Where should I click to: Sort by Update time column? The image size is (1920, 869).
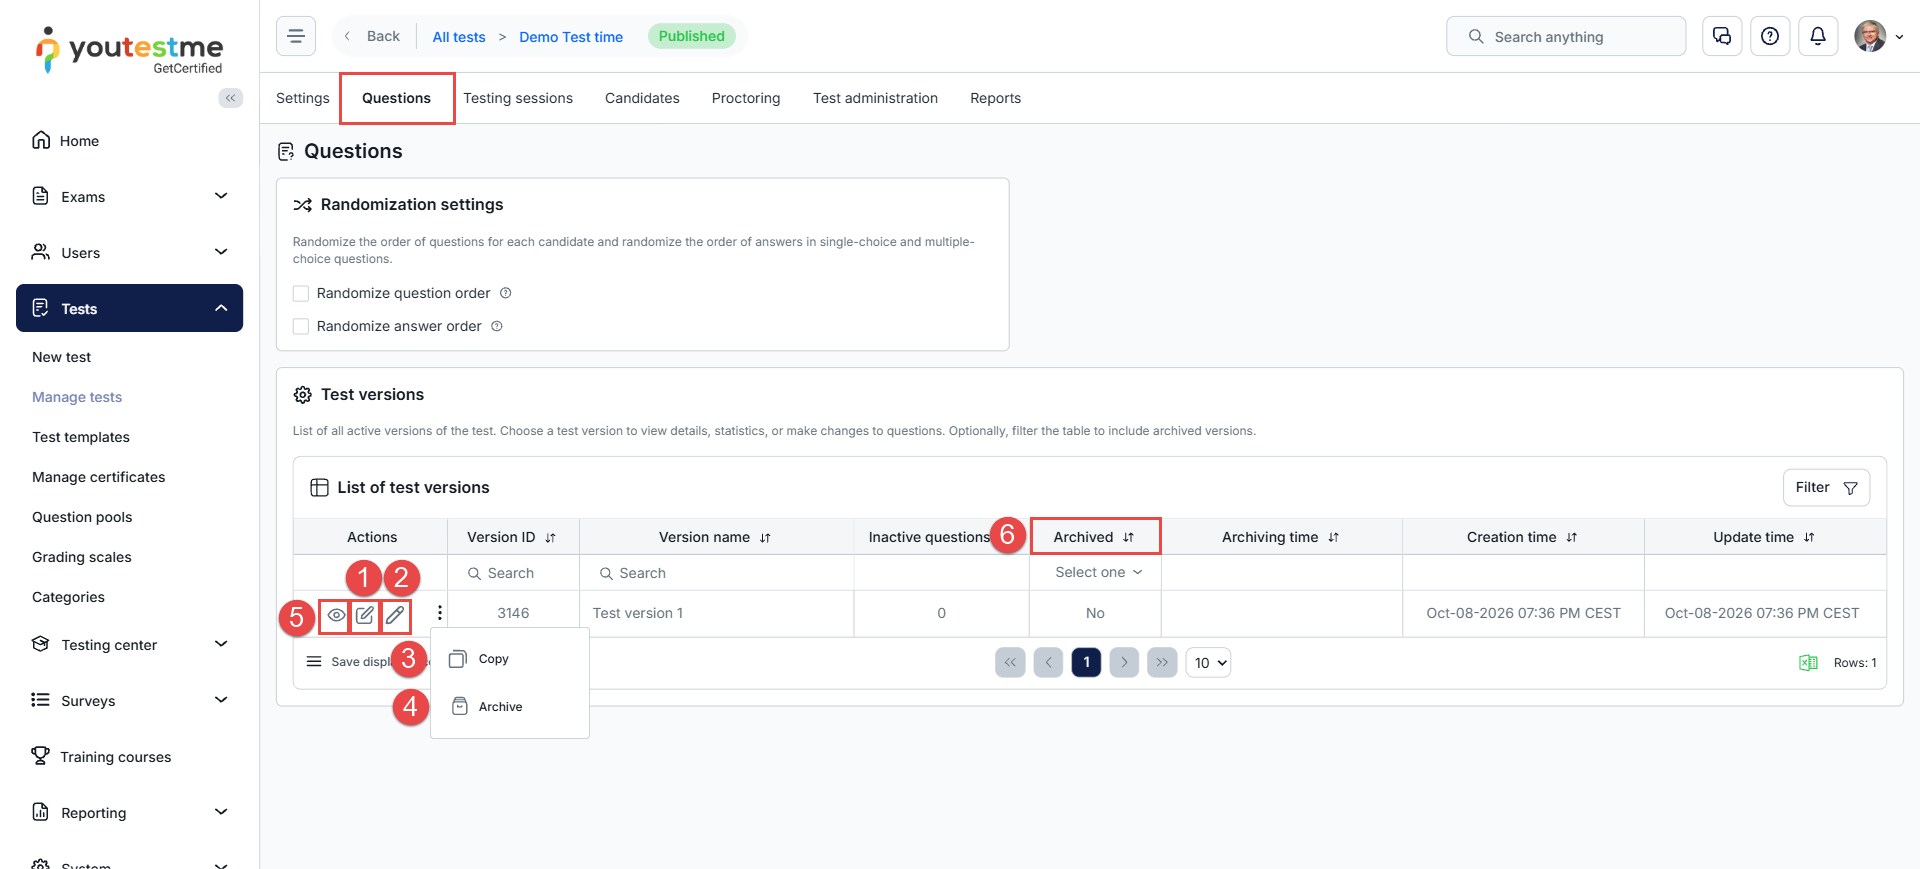pos(1808,538)
